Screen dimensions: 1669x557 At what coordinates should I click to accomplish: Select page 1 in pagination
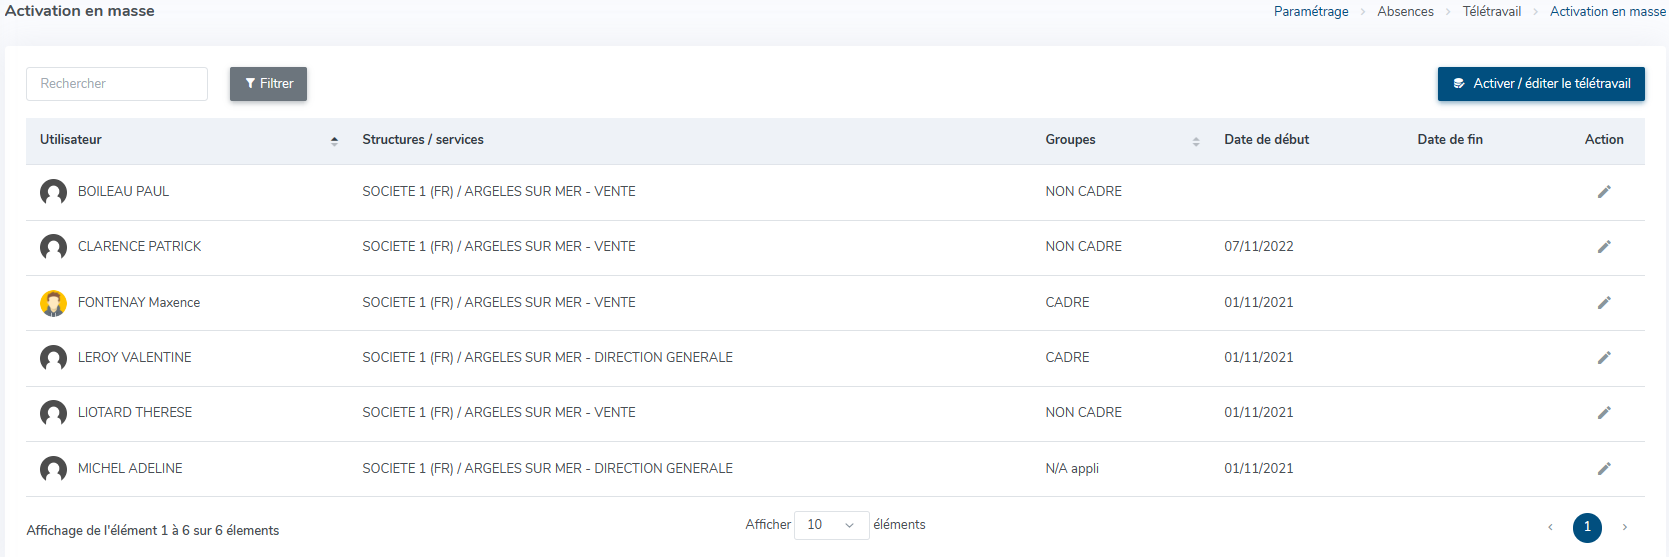click(x=1587, y=527)
